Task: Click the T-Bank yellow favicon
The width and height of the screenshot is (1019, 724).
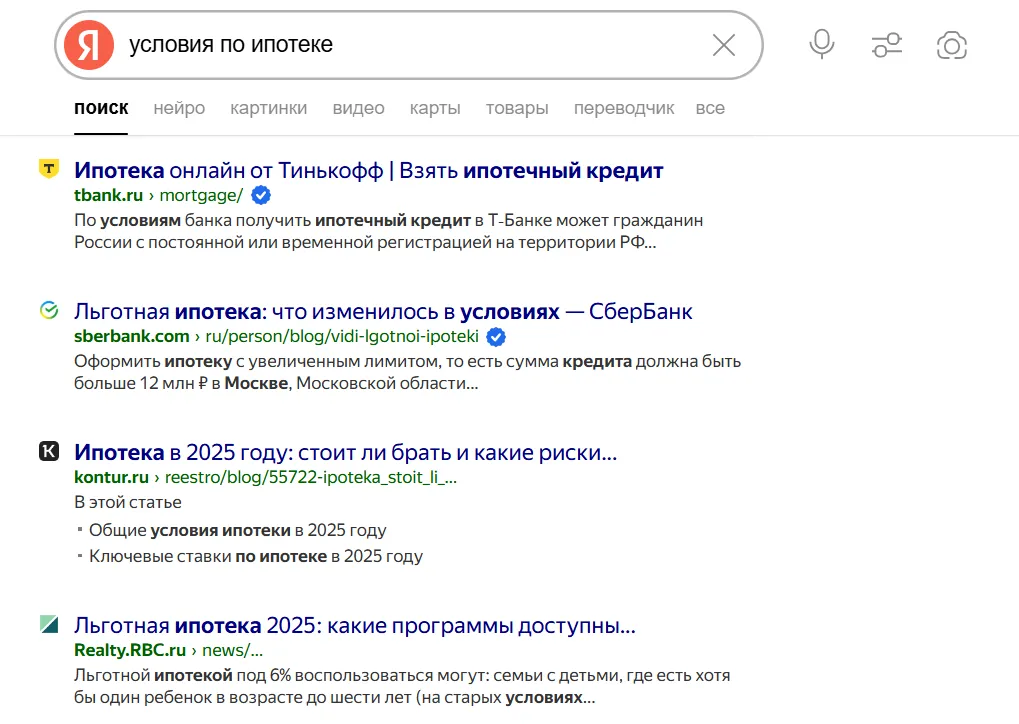Action: 49,168
